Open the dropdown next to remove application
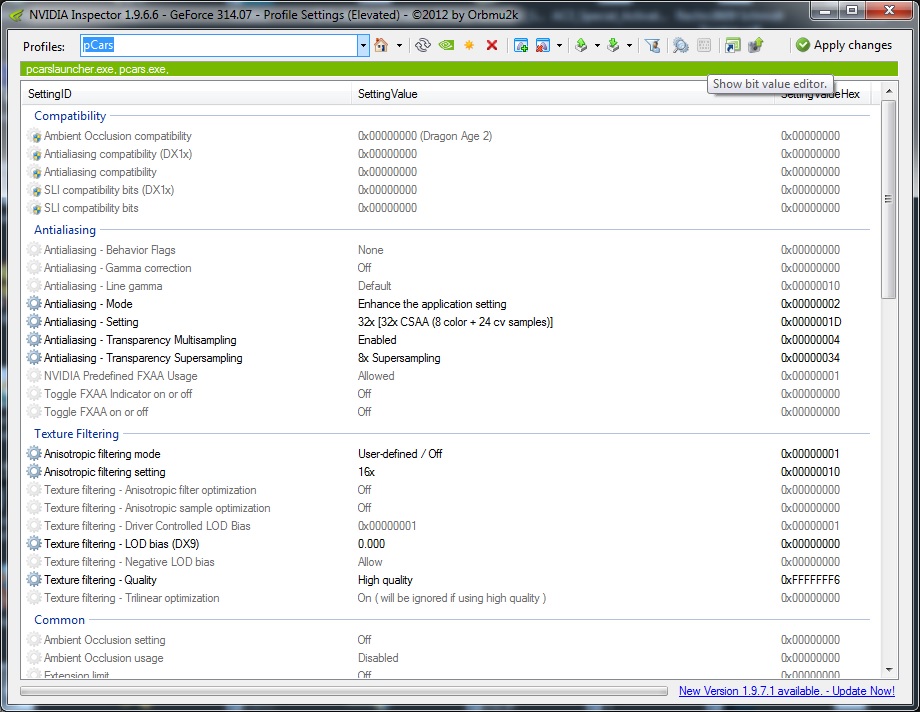This screenshot has width=920, height=712. click(x=559, y=45)
